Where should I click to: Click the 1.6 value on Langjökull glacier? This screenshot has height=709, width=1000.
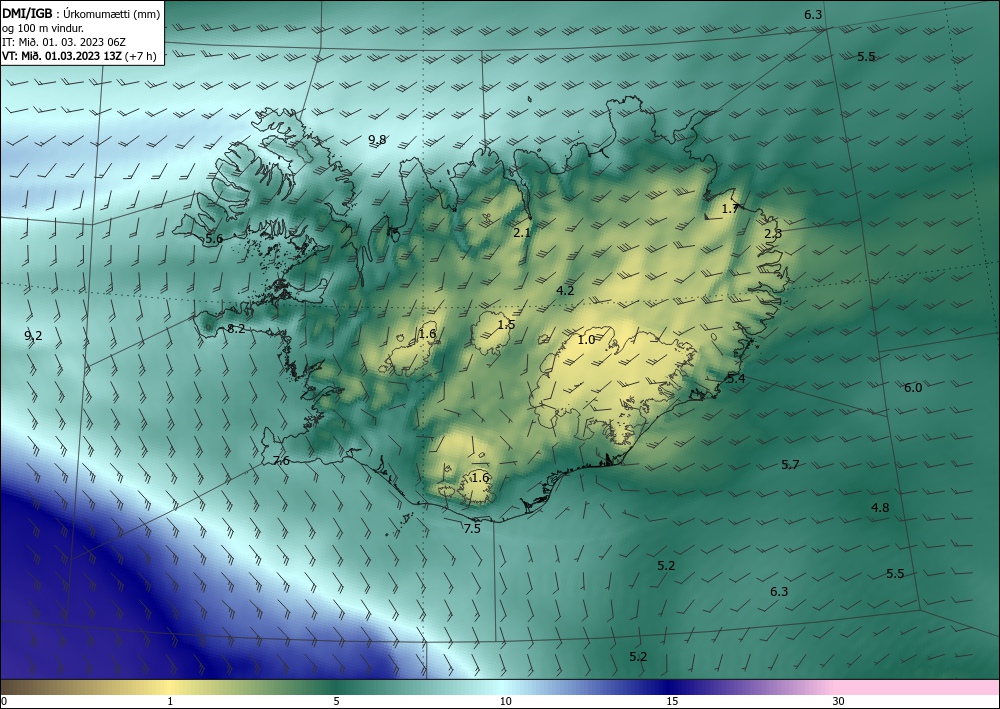pyautogui.click(x=427, y=333)
